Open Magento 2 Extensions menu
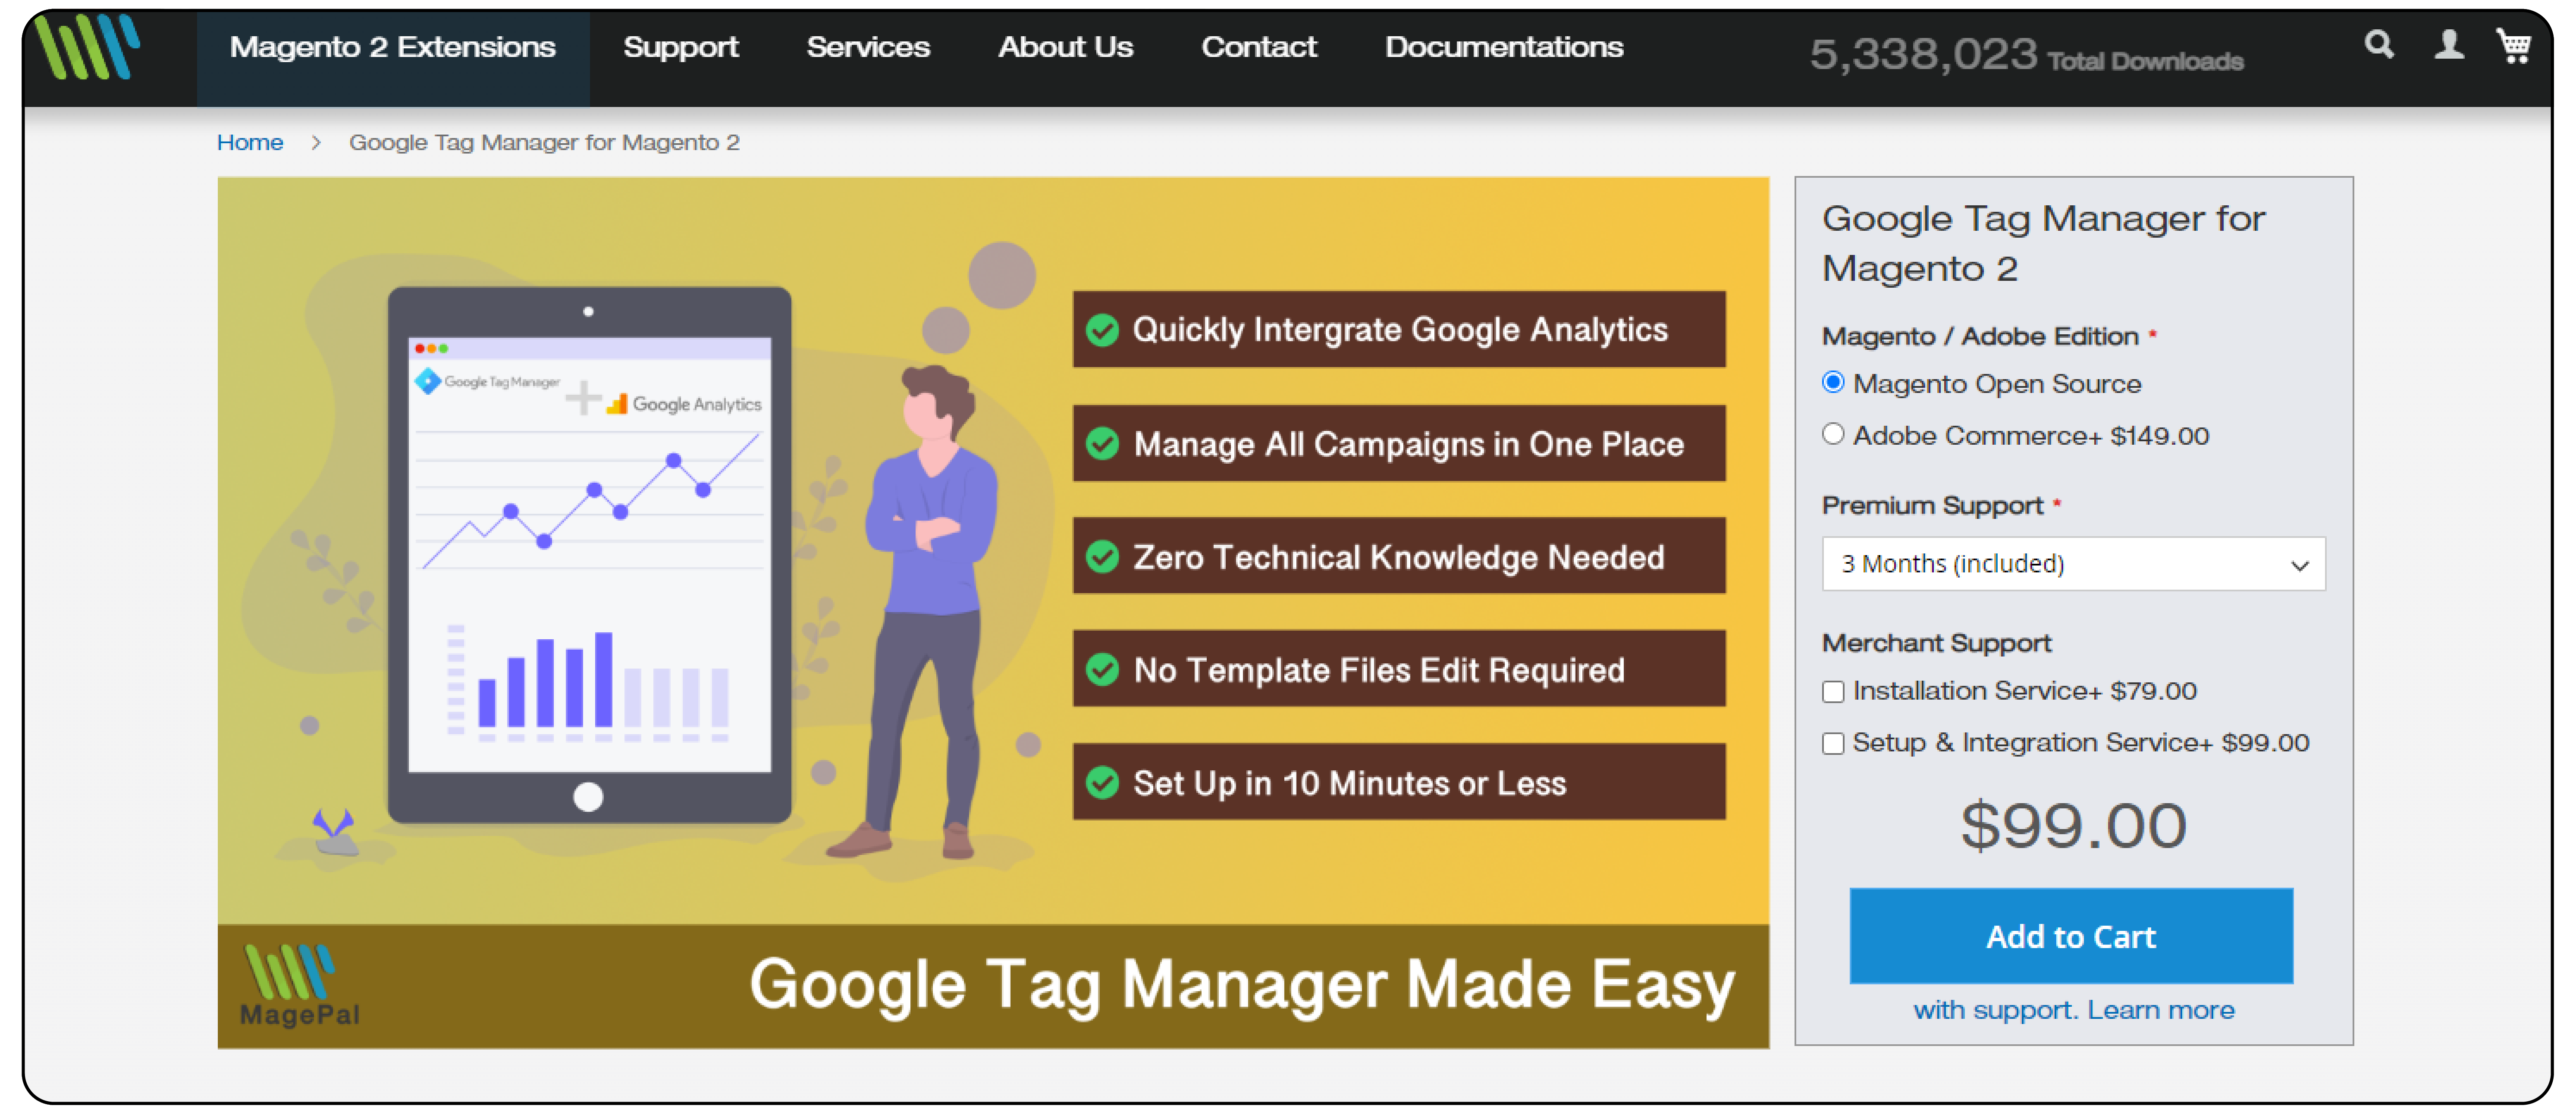This screenshot has width=2576, height=1112. [x=392, y=47]
